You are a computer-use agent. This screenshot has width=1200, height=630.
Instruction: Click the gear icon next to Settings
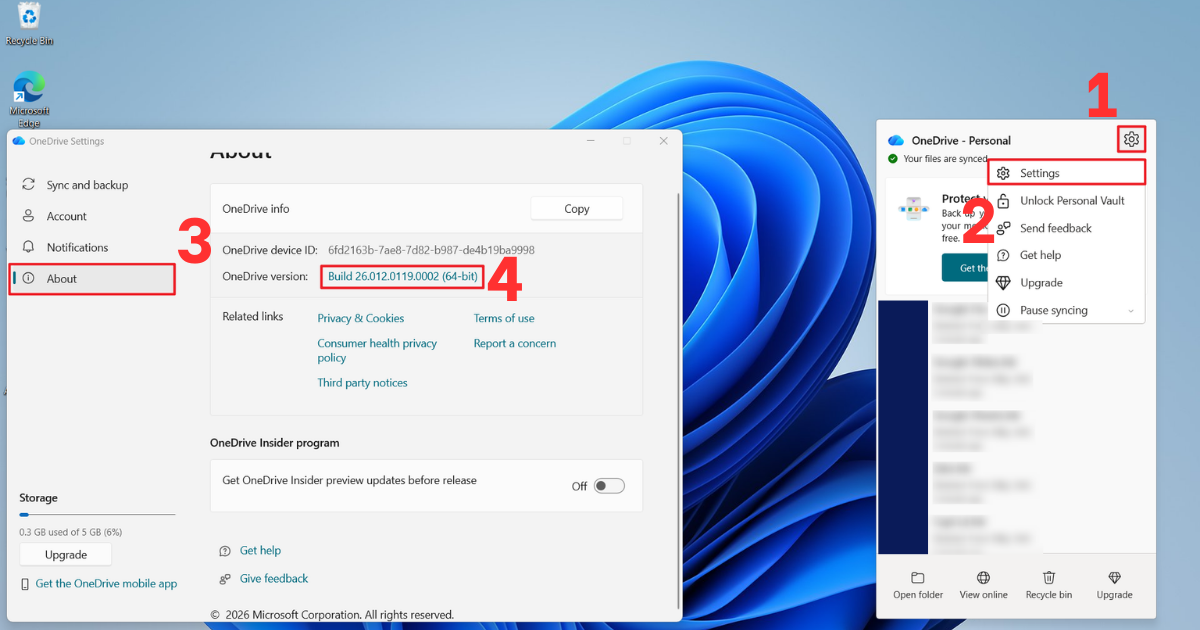coord(1004,173)
